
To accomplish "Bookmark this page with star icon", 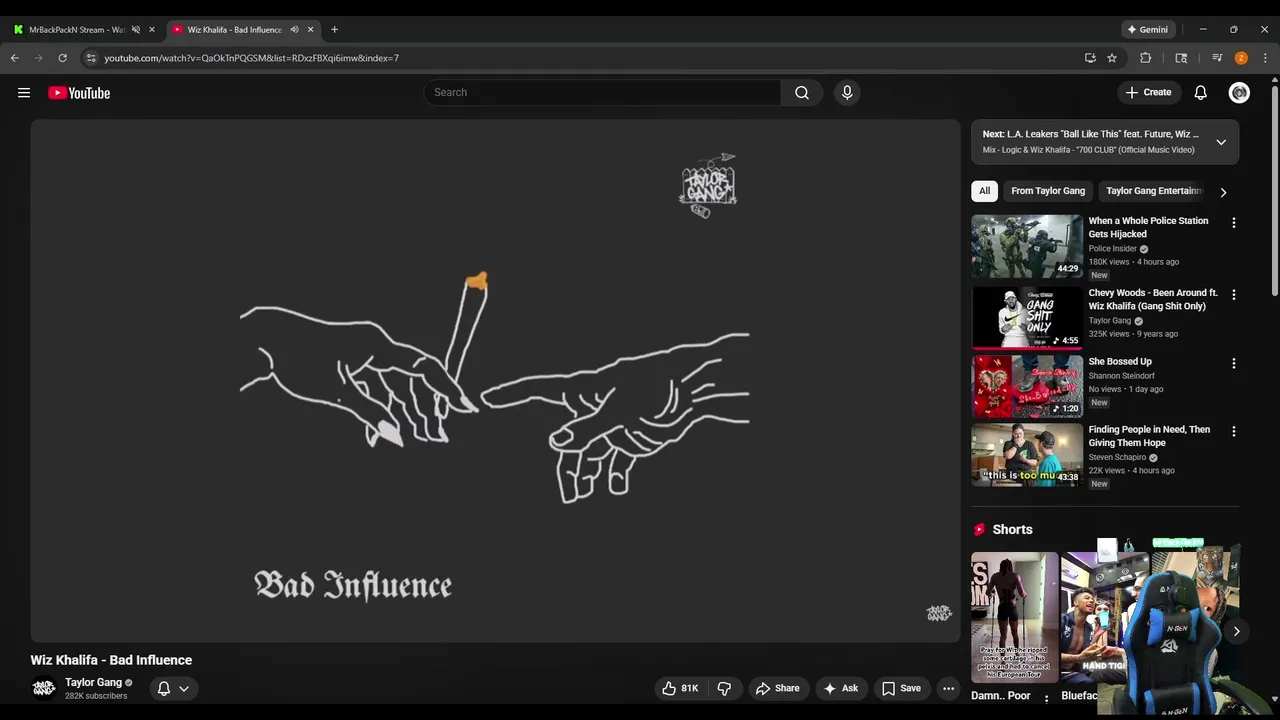I will (1112, 58).
